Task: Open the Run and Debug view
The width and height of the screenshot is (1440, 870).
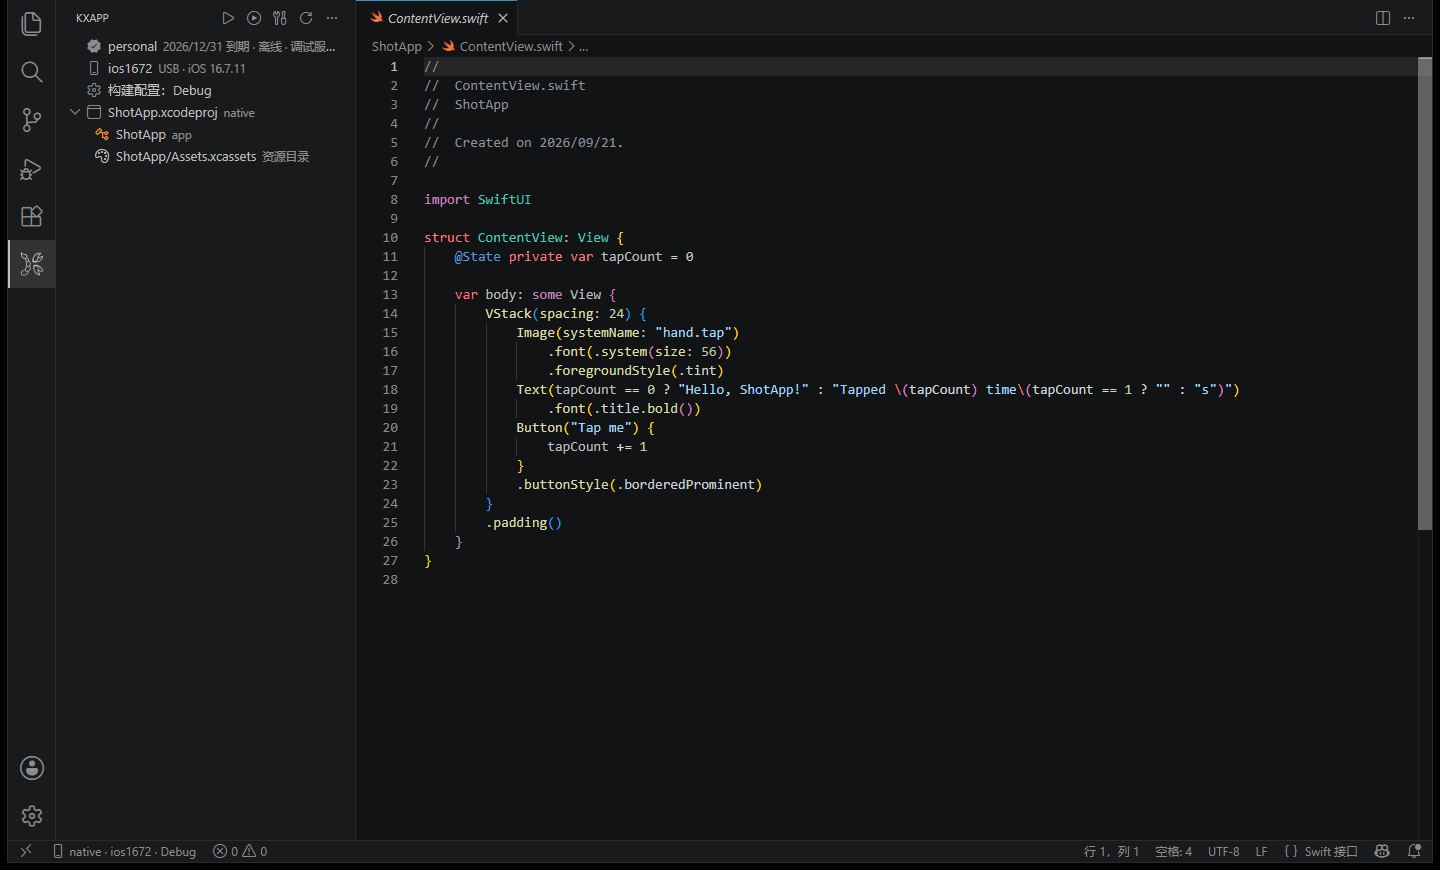Action: [x=32, y=168]
